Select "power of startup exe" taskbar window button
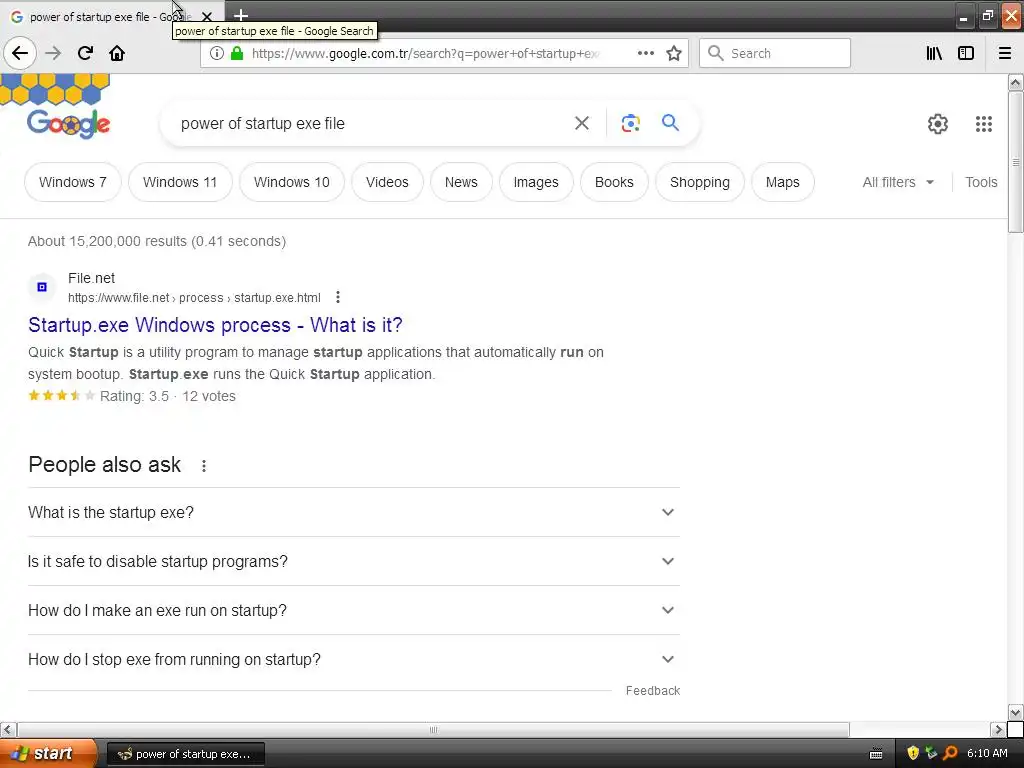This screenshot has width=1024, height=768. click(185, 754)
